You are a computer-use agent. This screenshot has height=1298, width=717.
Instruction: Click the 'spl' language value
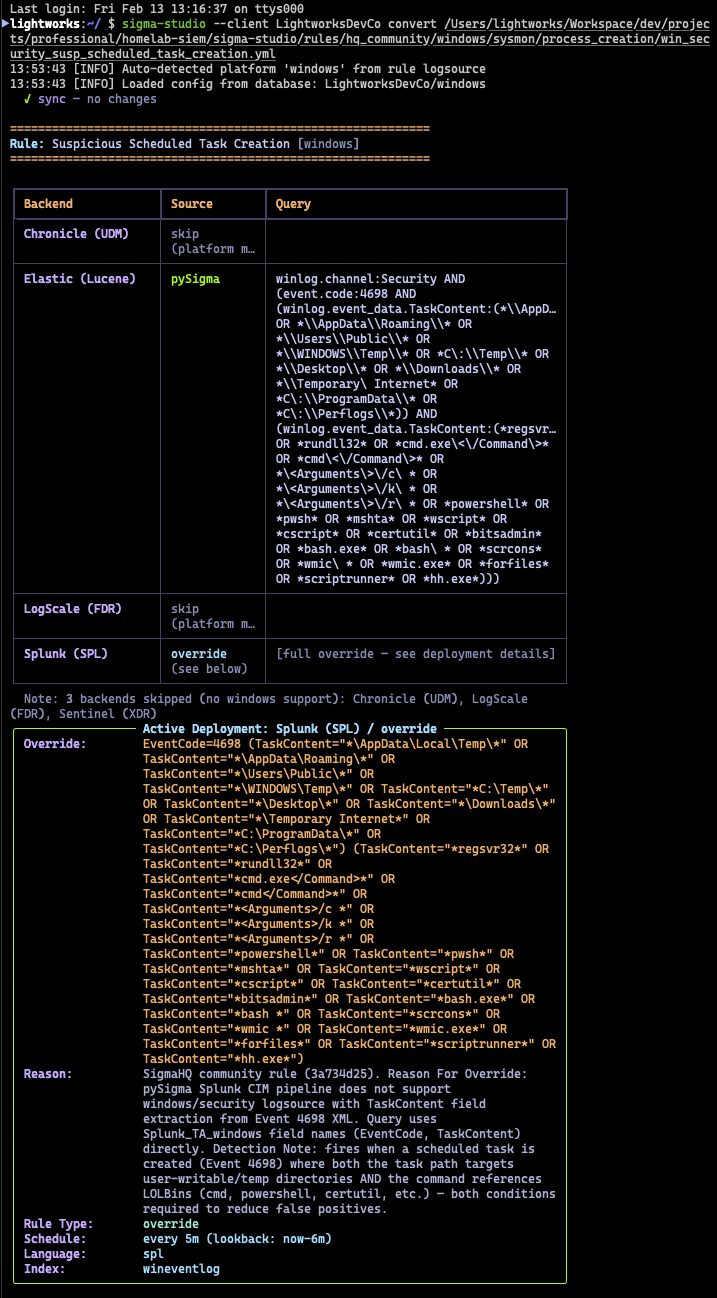click(x=153, y=1254)
